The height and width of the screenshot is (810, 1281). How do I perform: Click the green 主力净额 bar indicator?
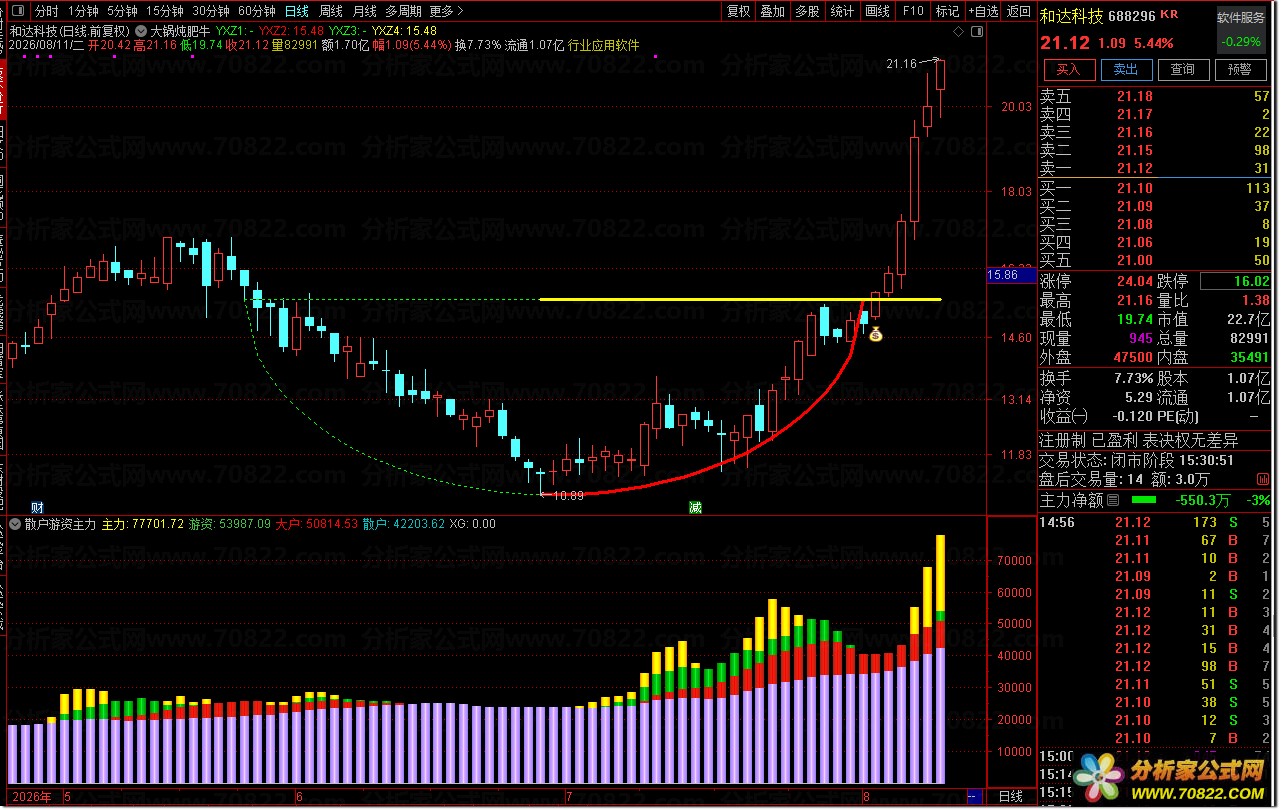coord(1143,500)
